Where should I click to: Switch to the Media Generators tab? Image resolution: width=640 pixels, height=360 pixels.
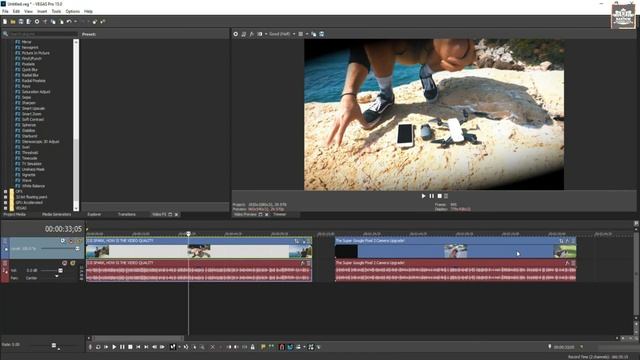tap(56, 214)
